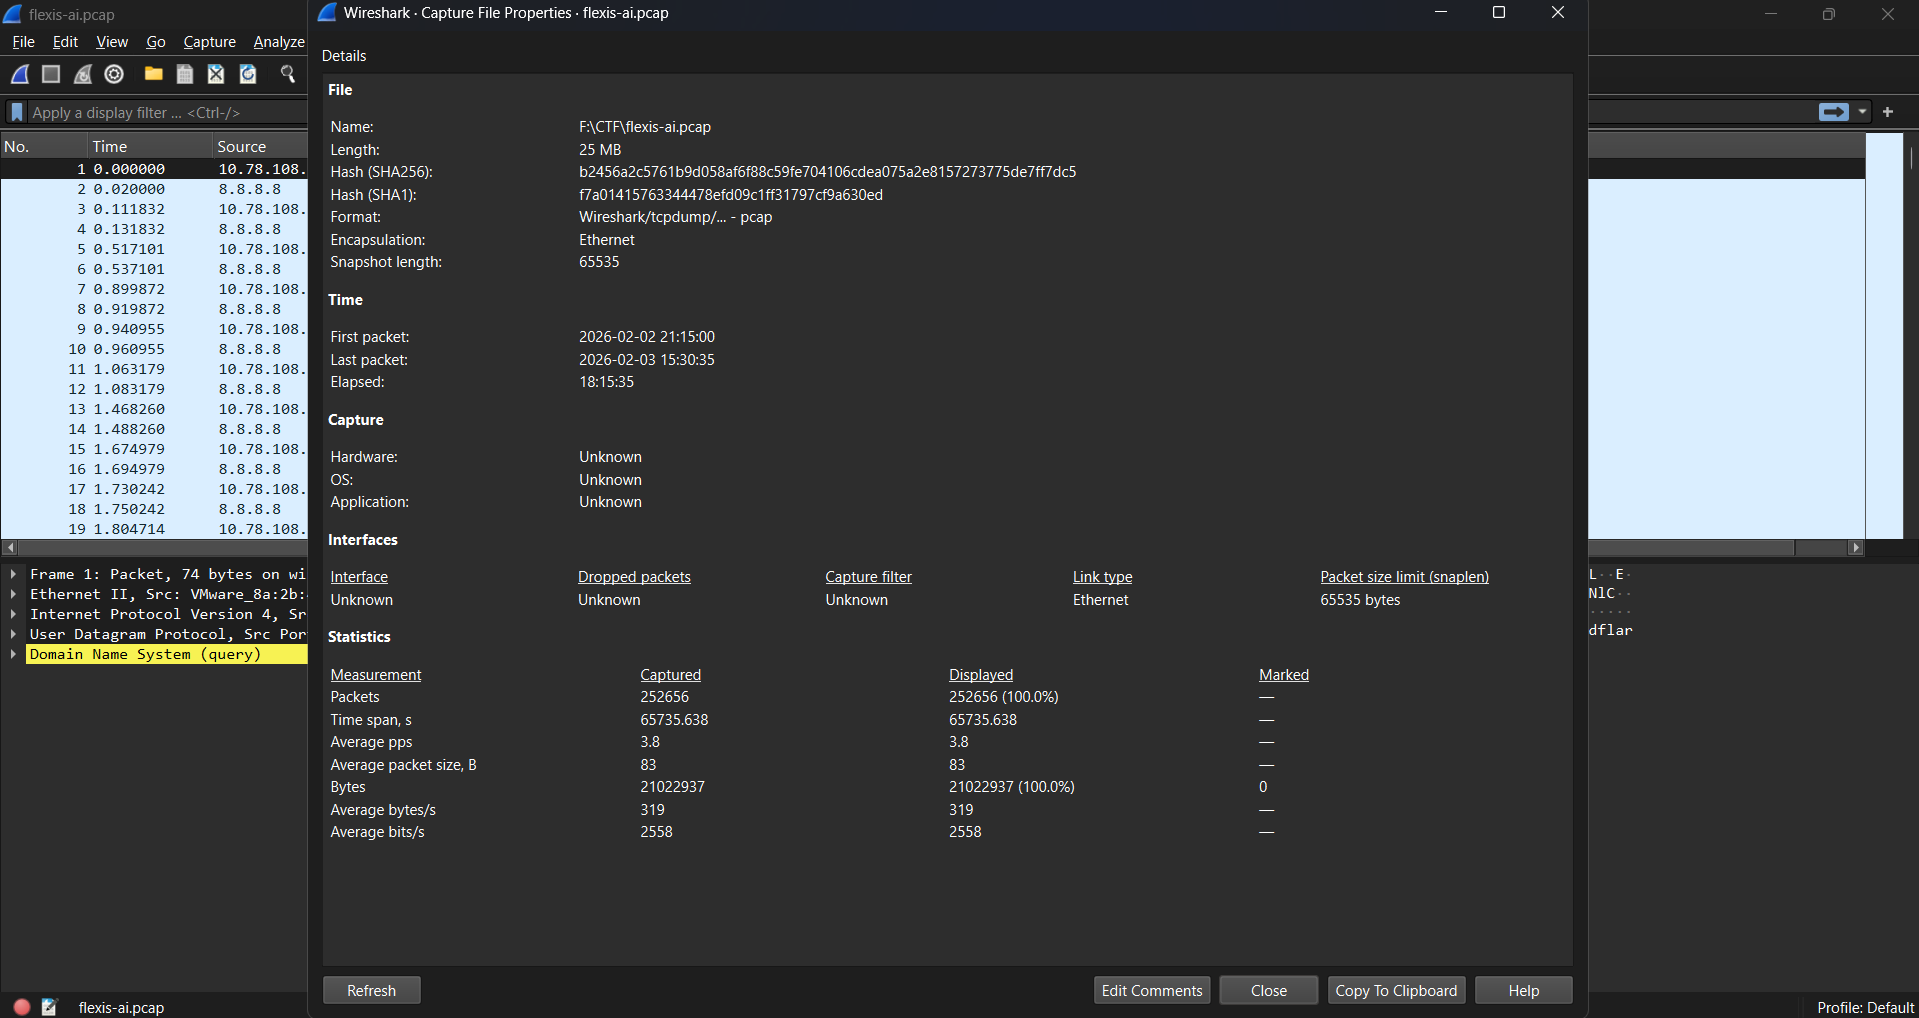Close the capture file with the X document icon
1919x1018 pixels.
point(216,74)
